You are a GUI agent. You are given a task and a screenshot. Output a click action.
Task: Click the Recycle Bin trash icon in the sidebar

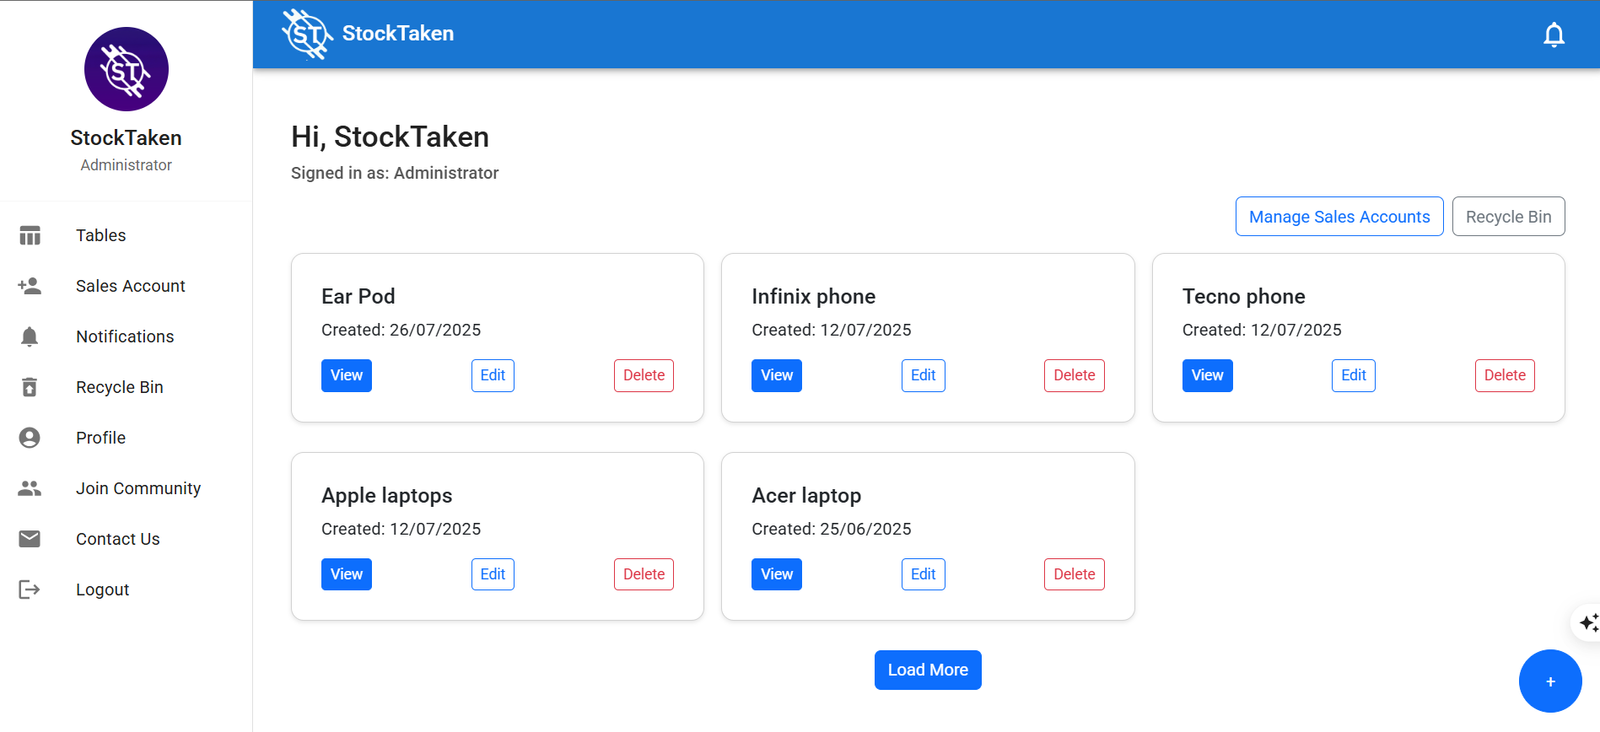coord(30,387)
